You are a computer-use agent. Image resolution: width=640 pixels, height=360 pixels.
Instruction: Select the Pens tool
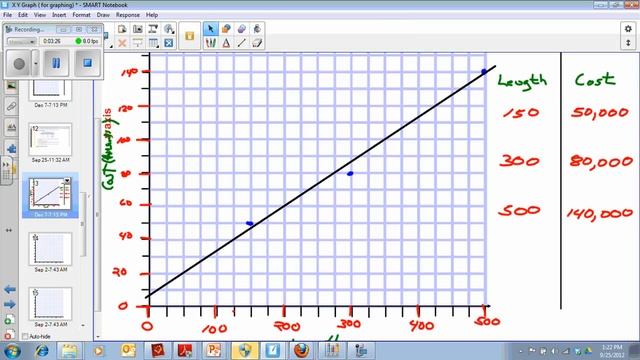211,42
